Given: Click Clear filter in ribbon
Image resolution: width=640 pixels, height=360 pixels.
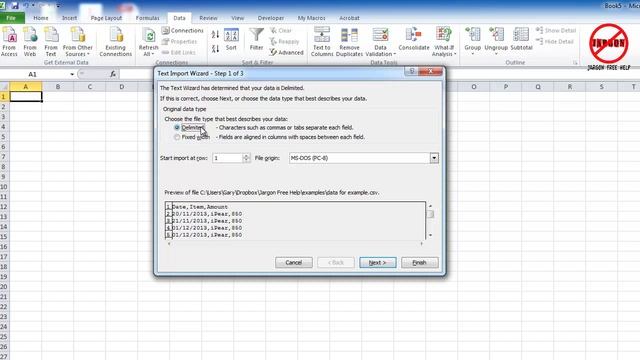Looking at the screenshot, I should click(x=281, y=31).
